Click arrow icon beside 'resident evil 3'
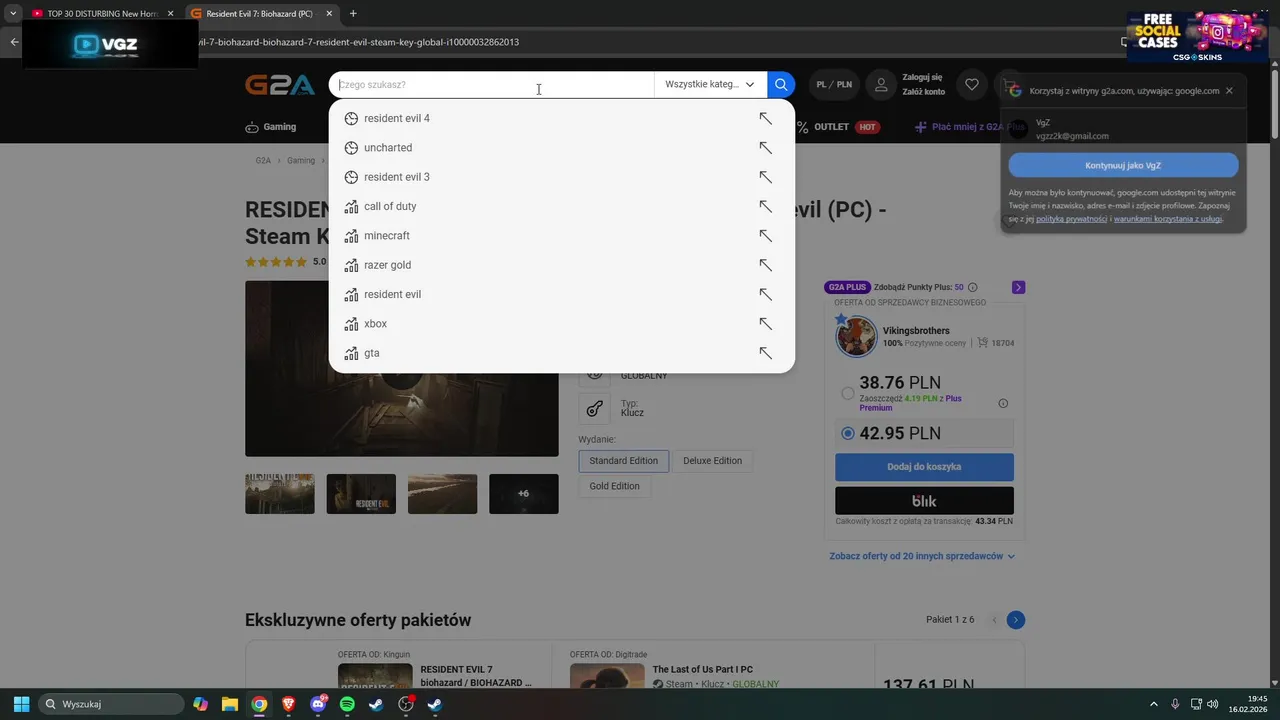Viewport: 1280px width, 720px height. 765,177
